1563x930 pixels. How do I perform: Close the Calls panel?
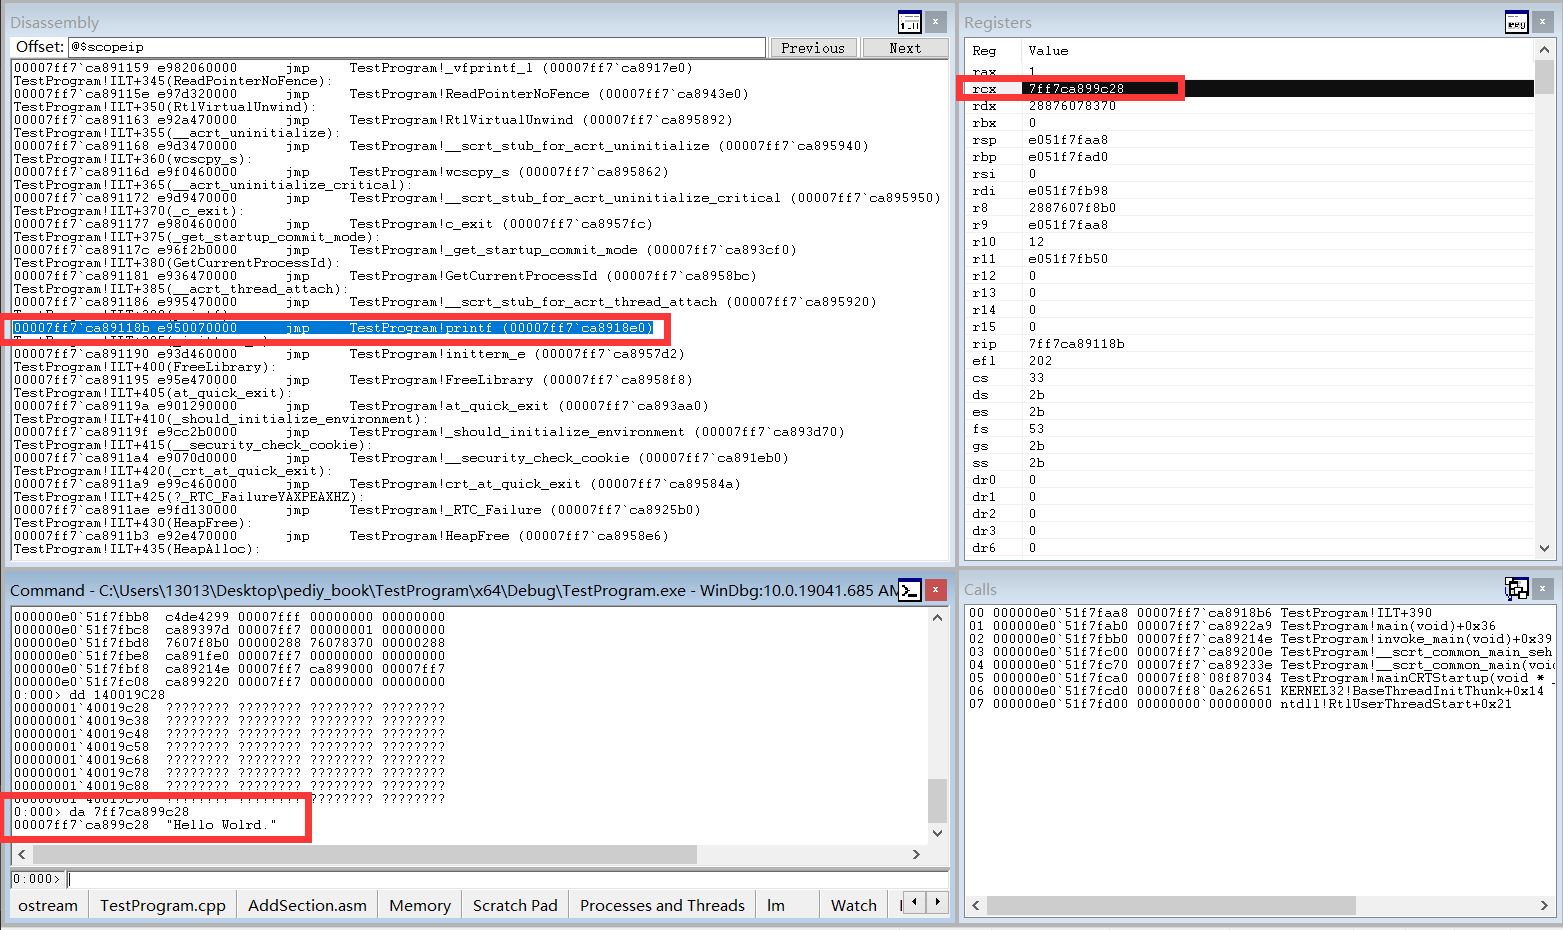click(x=1543, y=589)
